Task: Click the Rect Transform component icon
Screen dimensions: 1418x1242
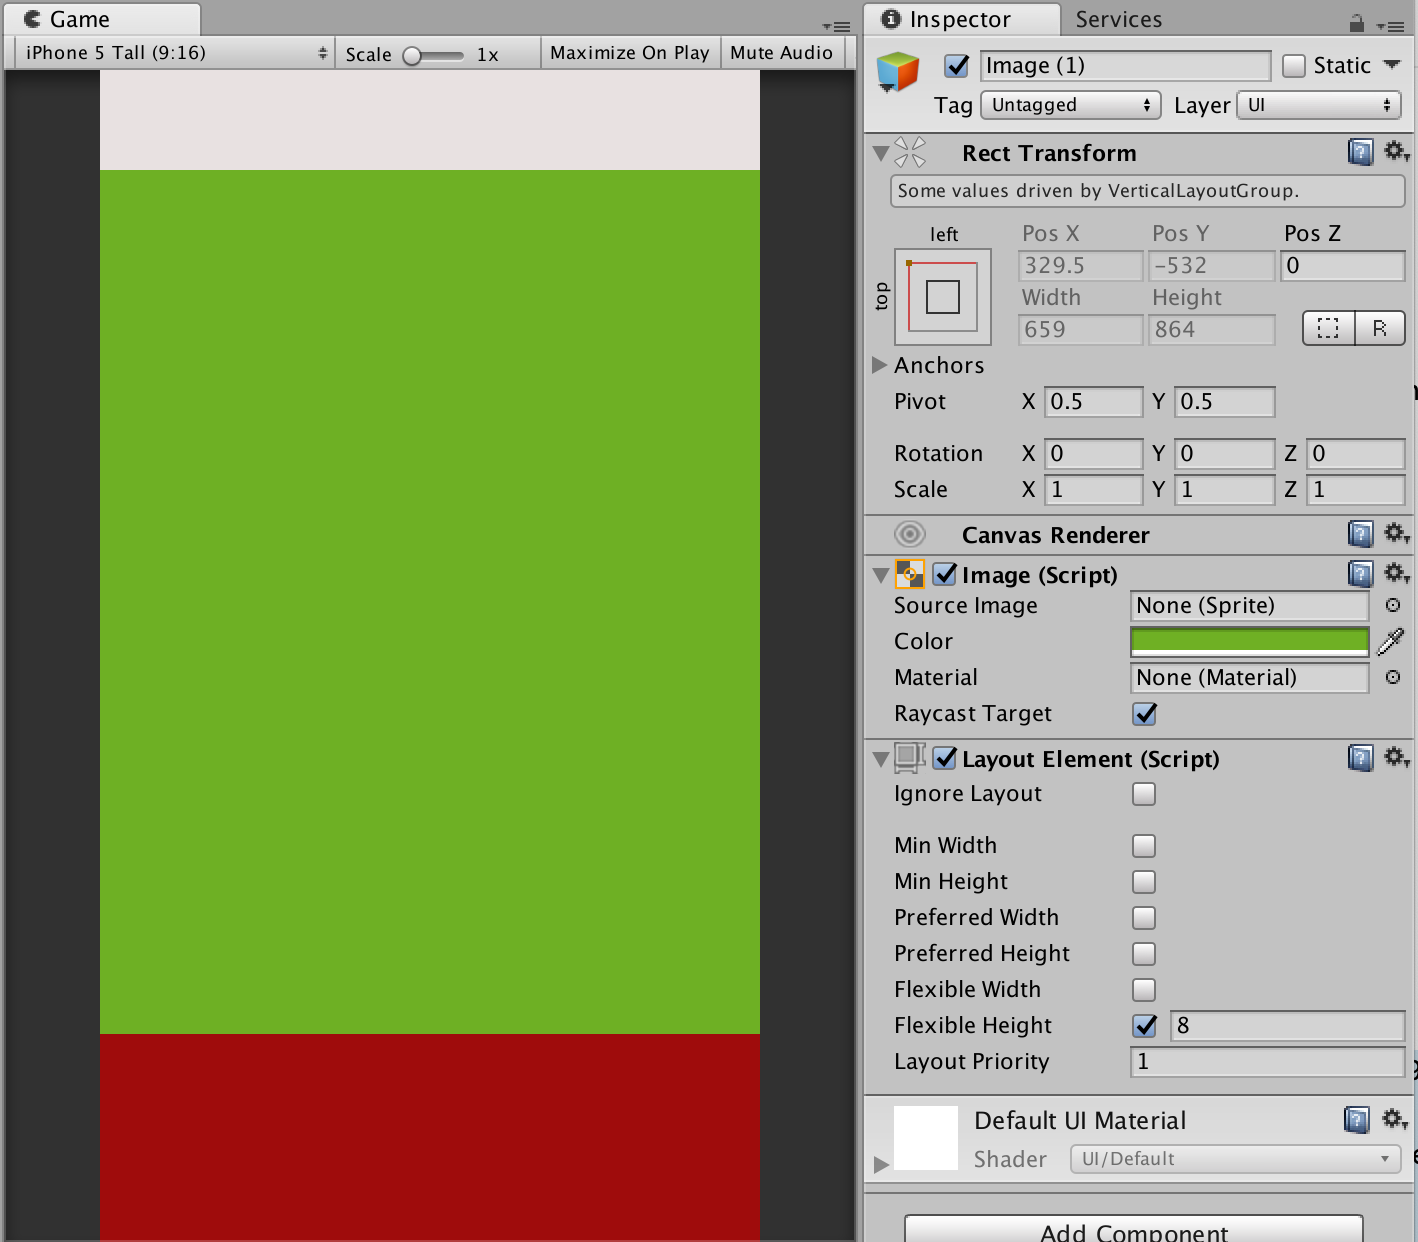Action: click(910, 152)
